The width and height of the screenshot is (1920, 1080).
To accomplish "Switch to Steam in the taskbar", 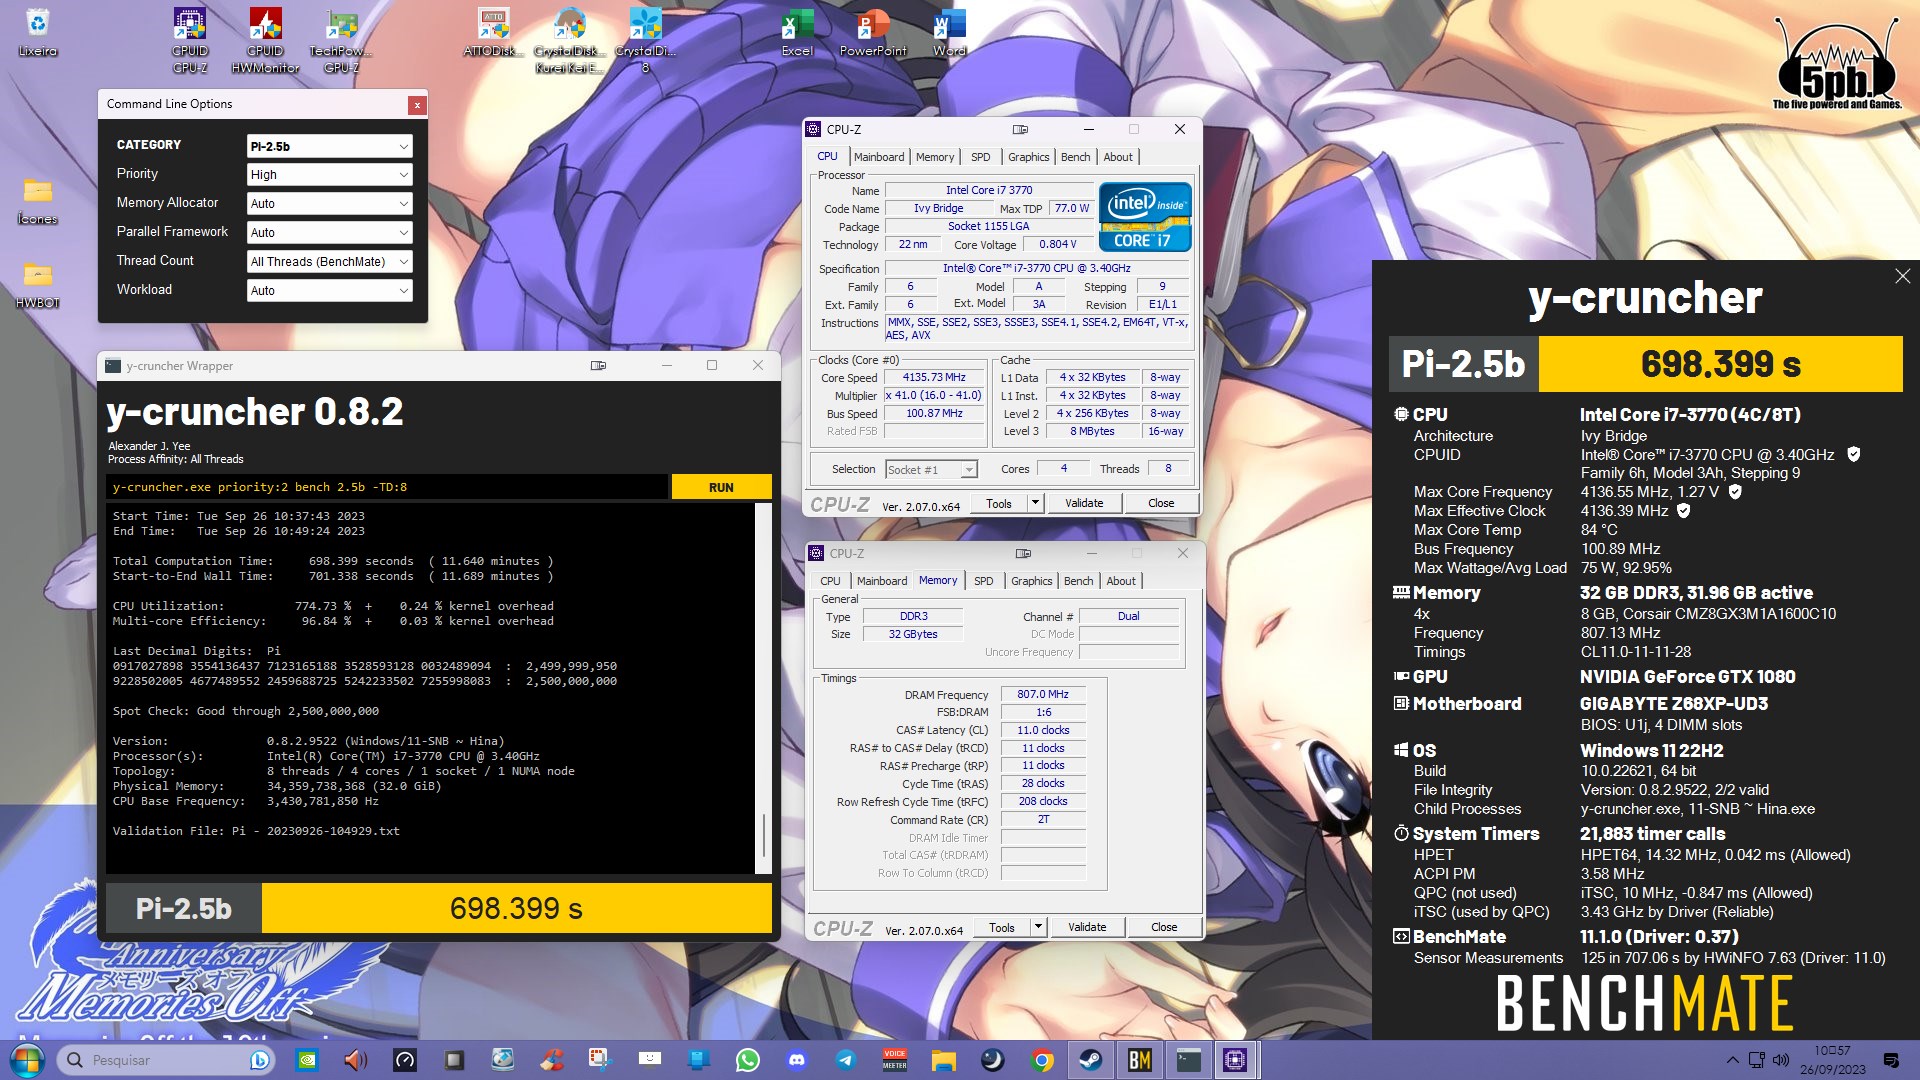I will (1090, 1060).
